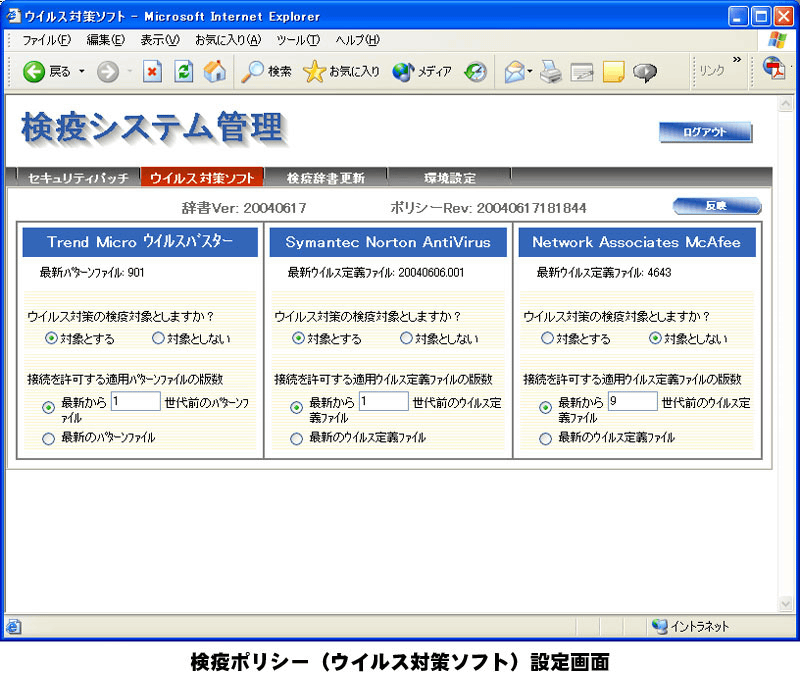The height and width of the screenshot is (680, 800).
Task: Select 対象としない for Symantec Norton AntiVirus
Action: [406, 338]
